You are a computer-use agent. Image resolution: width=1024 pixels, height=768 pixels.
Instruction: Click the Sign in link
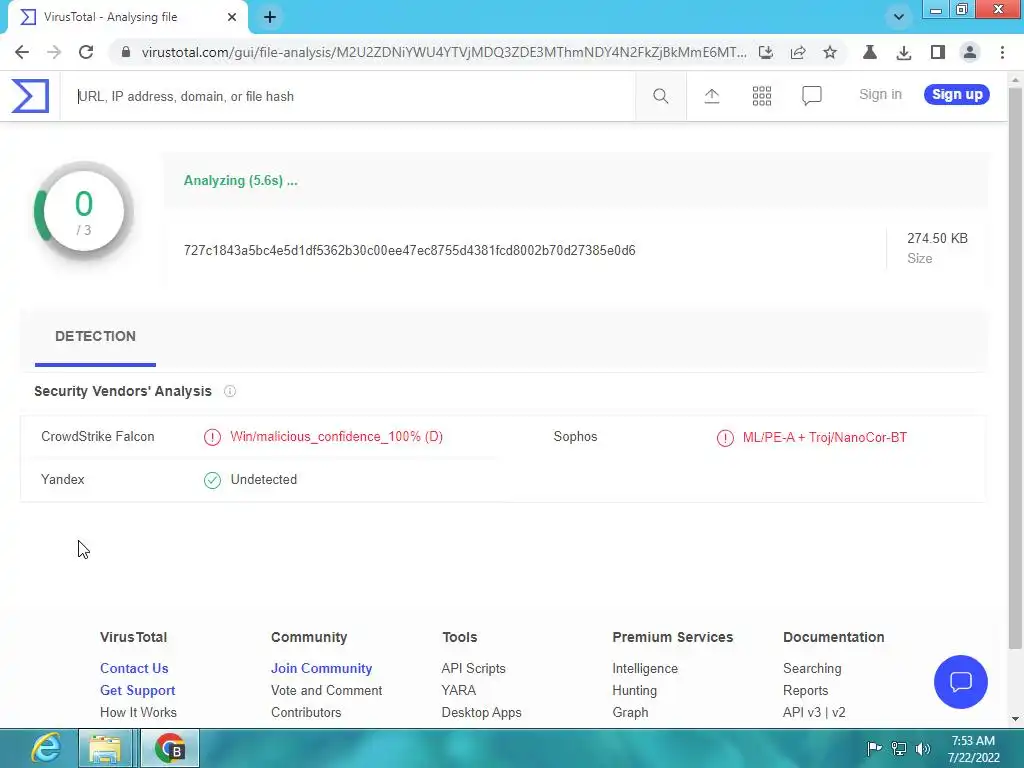[x=880, y=95]
